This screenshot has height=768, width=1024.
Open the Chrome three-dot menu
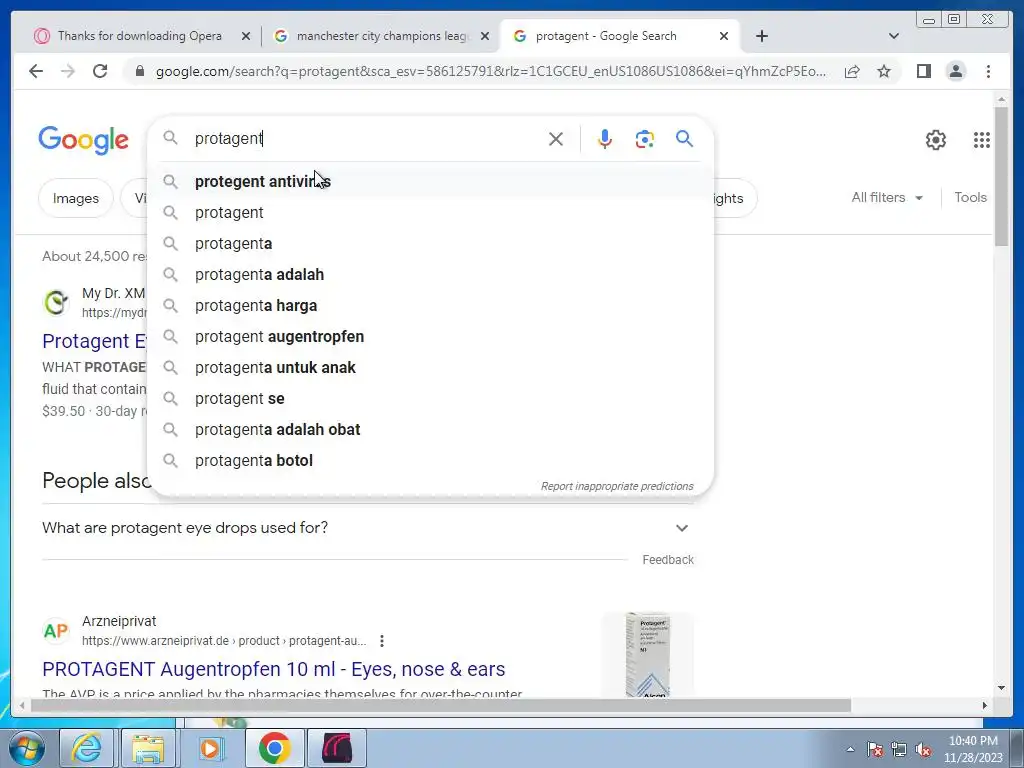coord(988,71)
